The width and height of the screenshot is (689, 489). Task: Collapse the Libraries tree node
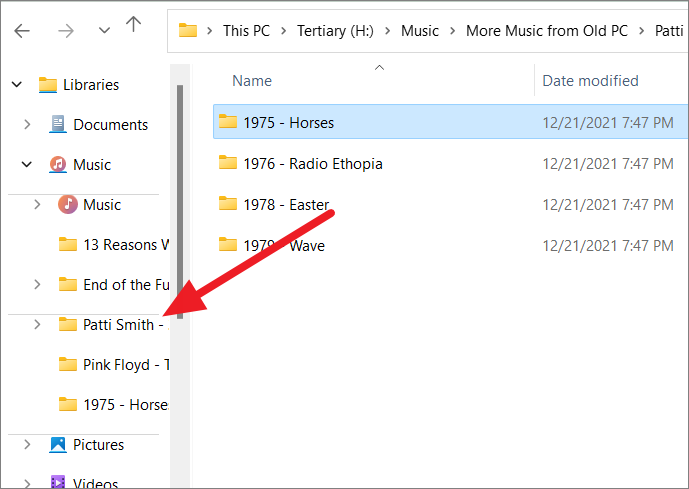(x=17, y=84)
